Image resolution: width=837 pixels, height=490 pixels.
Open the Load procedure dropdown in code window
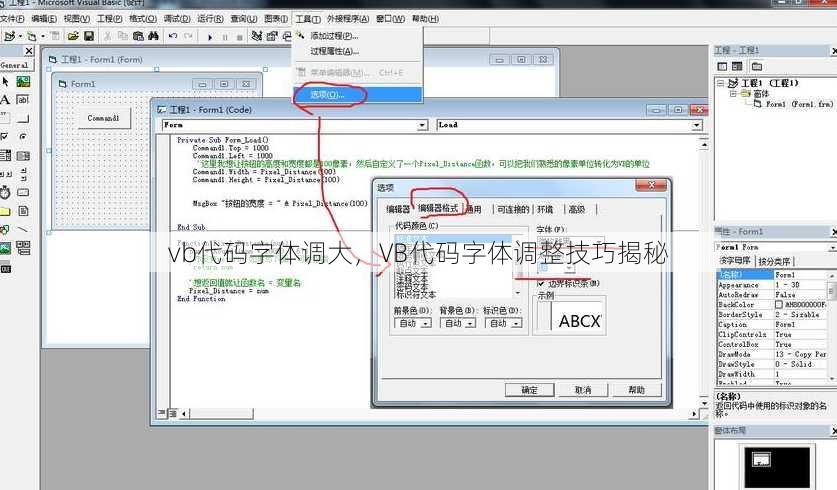click(697, 125)
